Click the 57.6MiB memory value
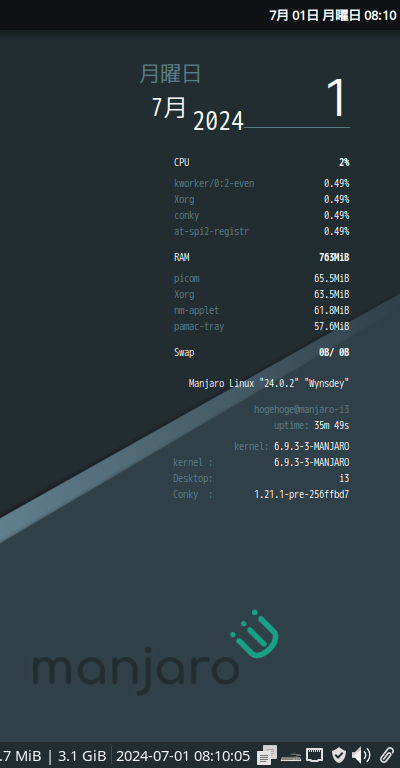The image size is (400, 768). tap(331, 327)
